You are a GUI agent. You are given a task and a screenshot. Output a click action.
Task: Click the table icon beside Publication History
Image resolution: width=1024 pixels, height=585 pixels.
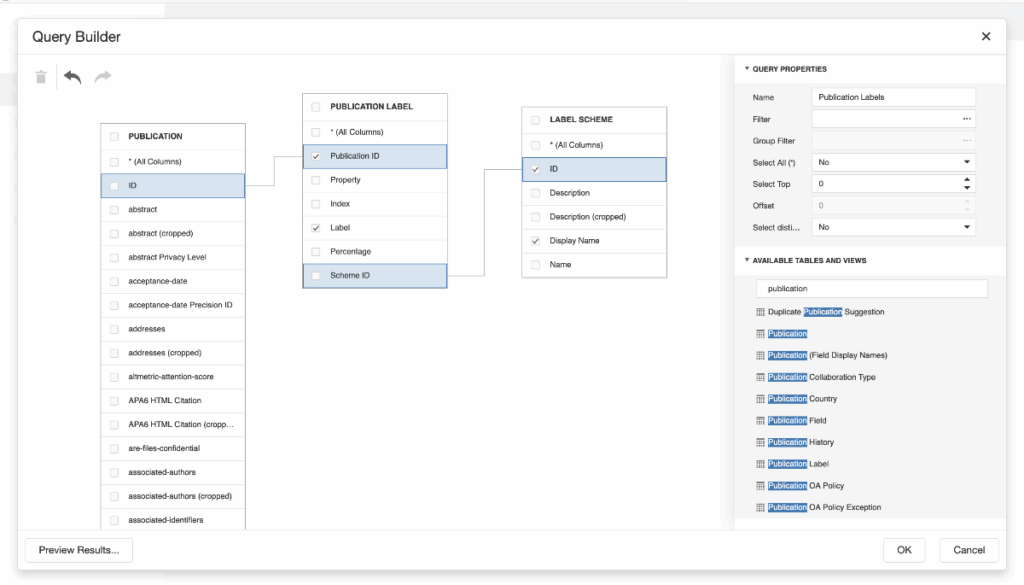point(760,442)
